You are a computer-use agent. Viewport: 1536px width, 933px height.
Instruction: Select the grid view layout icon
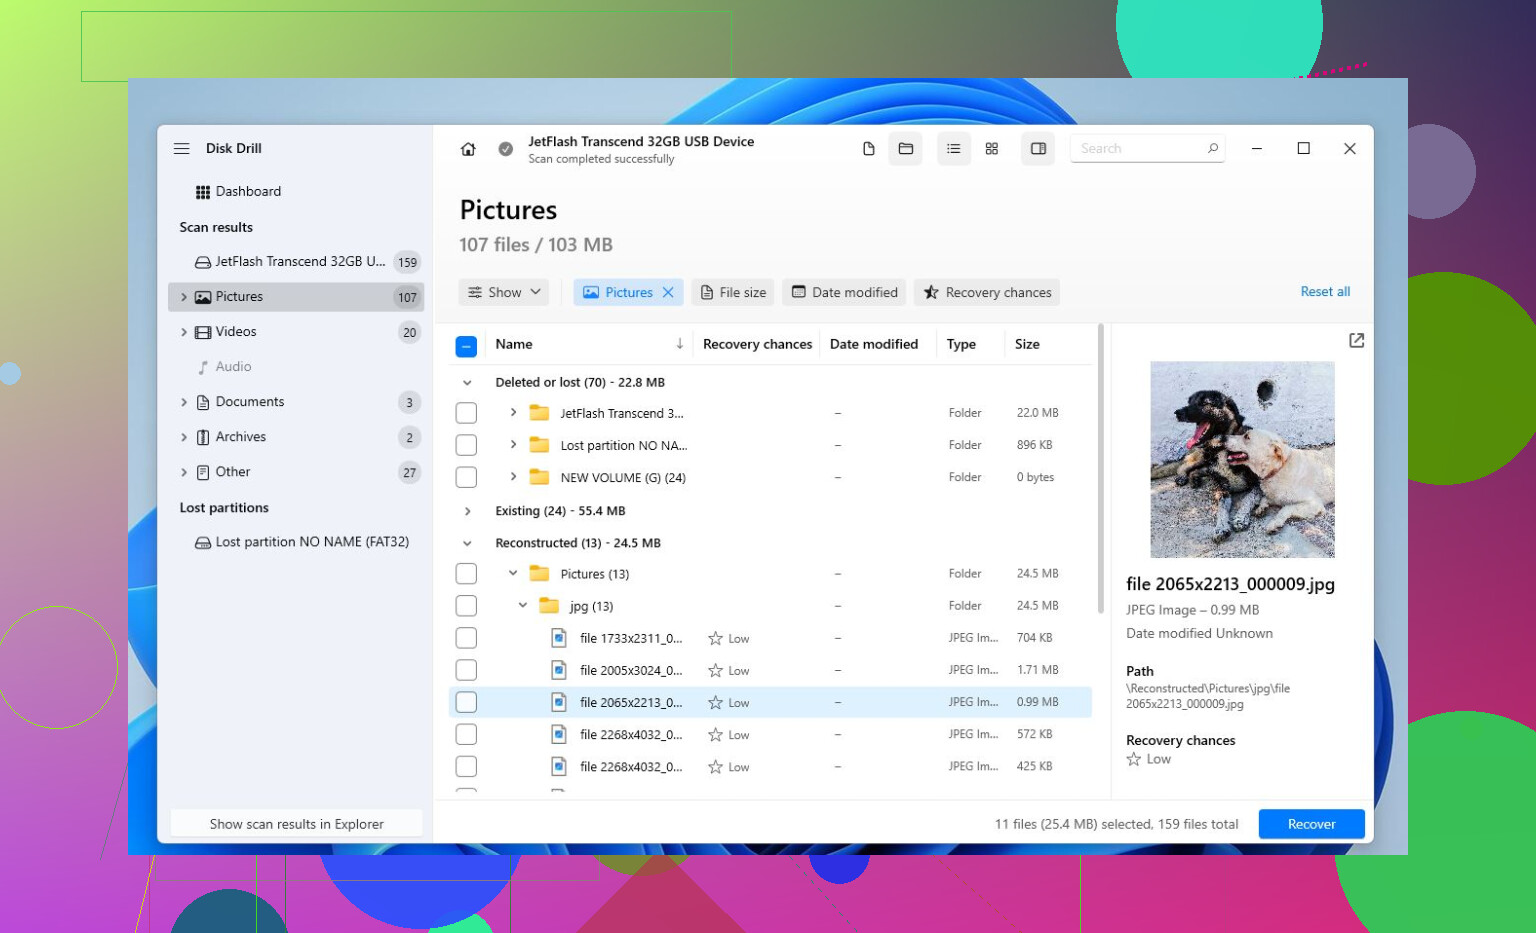point(992,149)
